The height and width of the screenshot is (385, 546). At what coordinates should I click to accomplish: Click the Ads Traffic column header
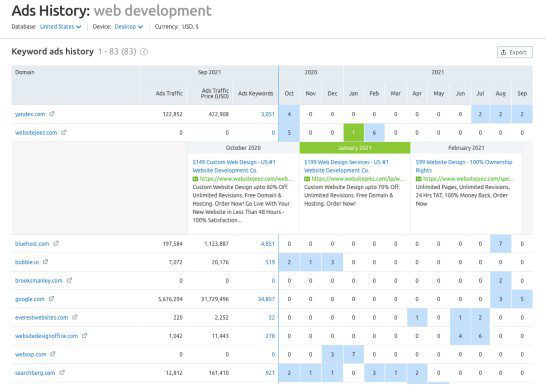pyautogui.click(x=169, y=93)
